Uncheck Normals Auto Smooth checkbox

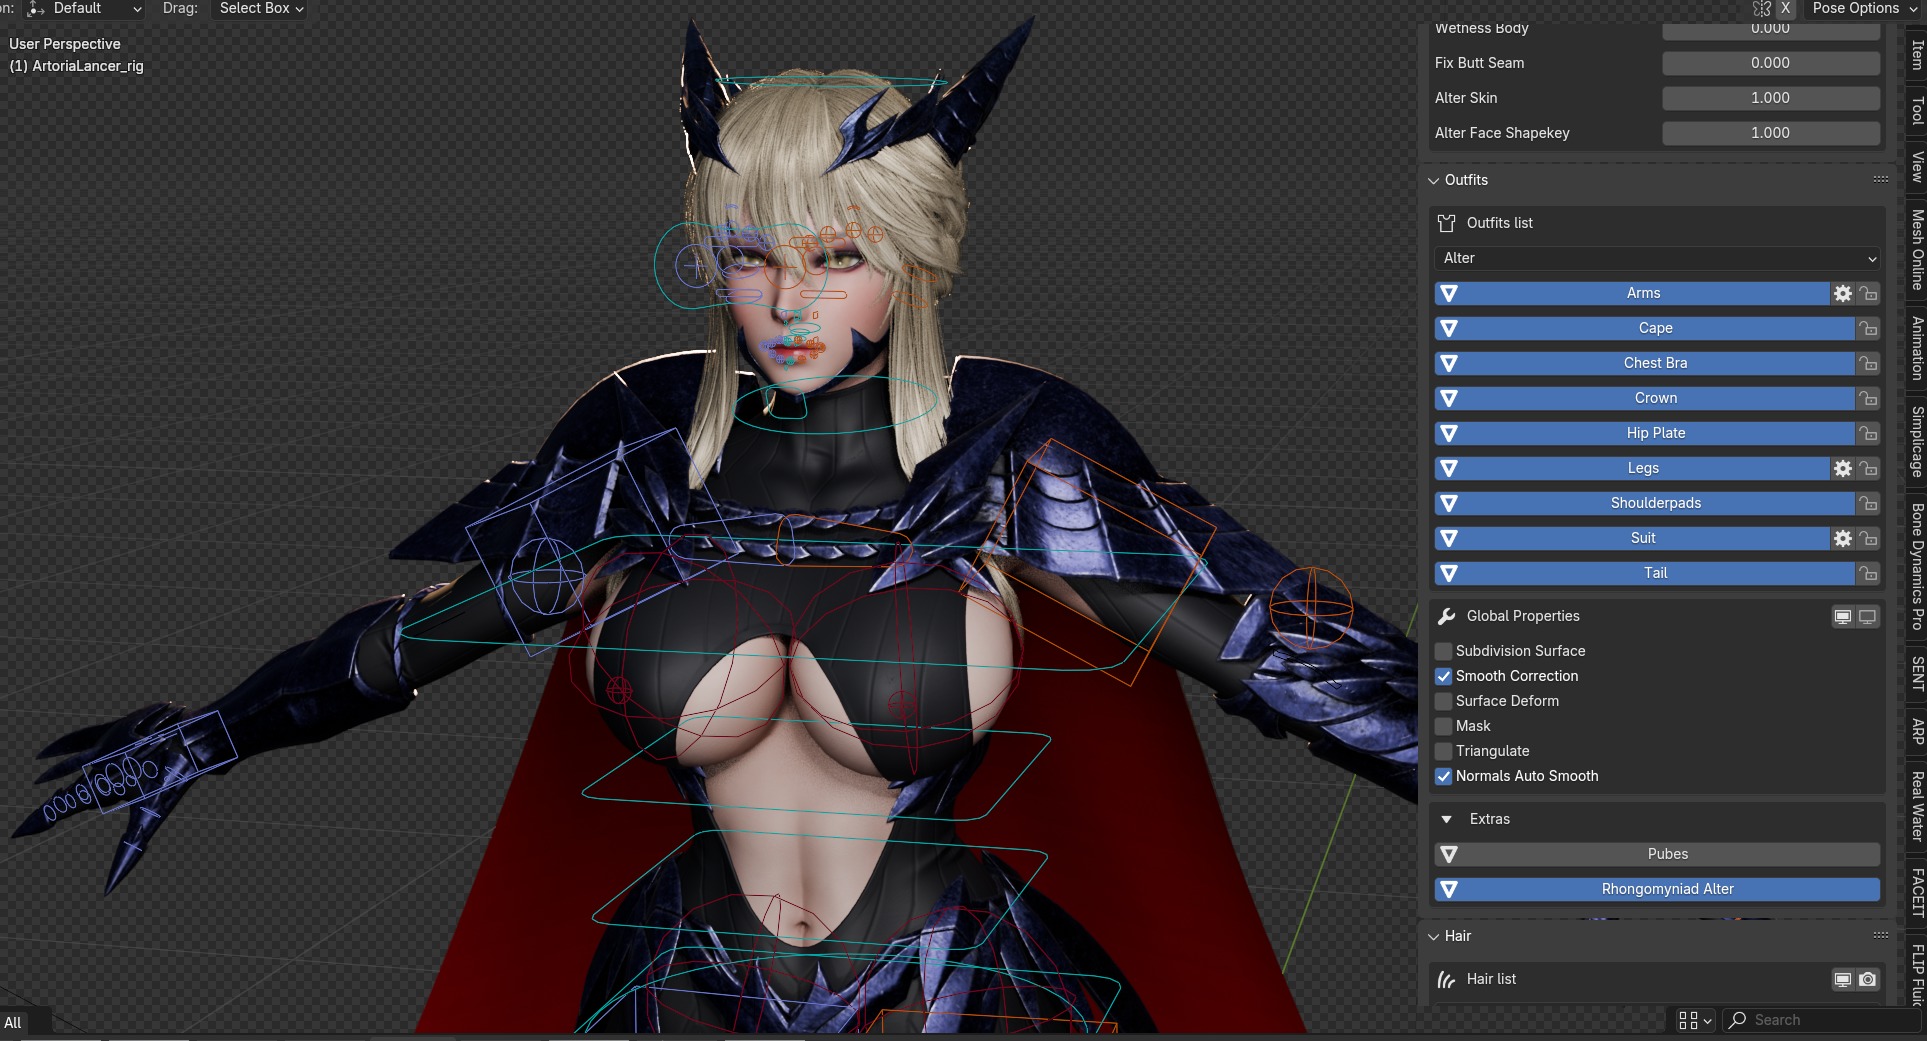(1443, 776)
